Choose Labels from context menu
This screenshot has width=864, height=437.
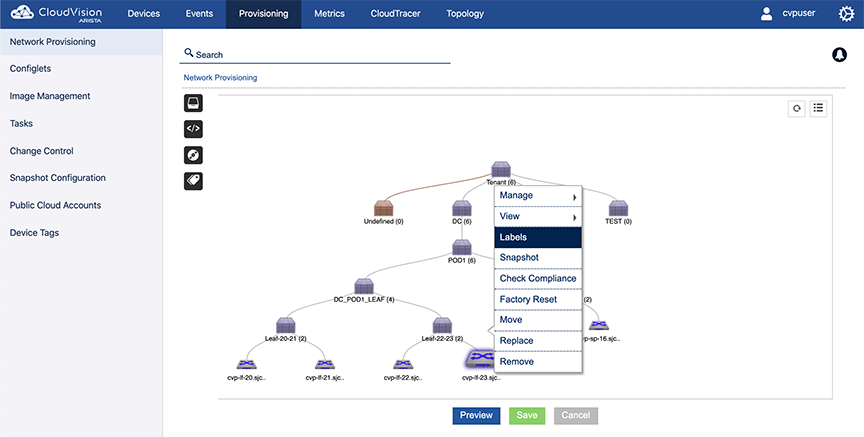pos(538,238)
